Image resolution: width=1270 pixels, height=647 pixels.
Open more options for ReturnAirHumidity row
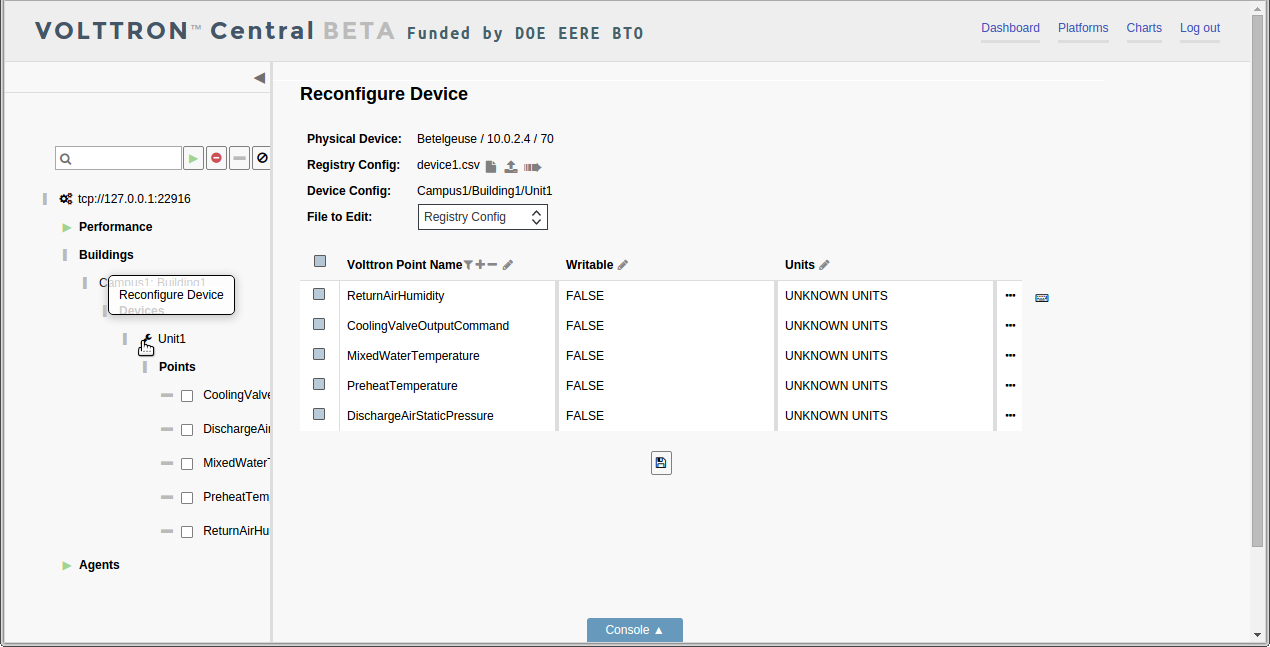[1010, 296]
